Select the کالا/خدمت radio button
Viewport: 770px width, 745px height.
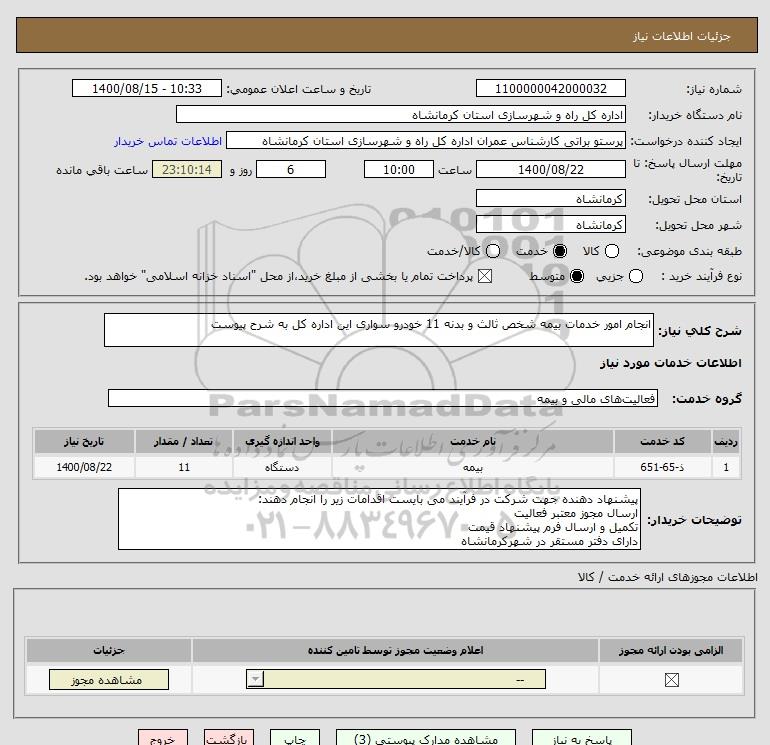[493, 251]
